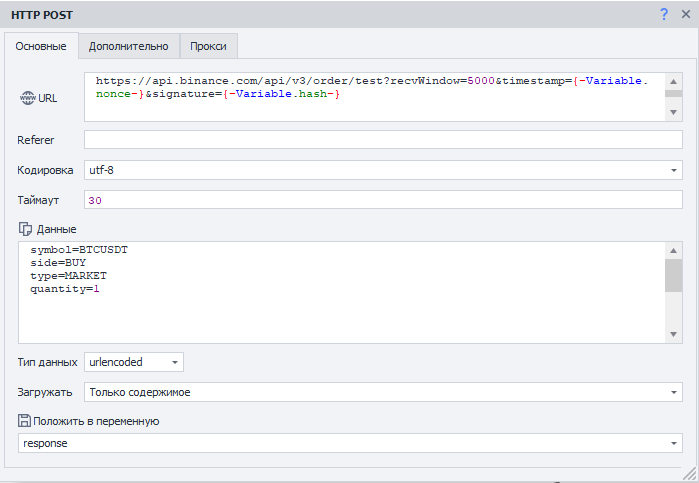Focus the Таймаут field showing 30
This screenshot has height=483, width=699.
tap(382, 200)
